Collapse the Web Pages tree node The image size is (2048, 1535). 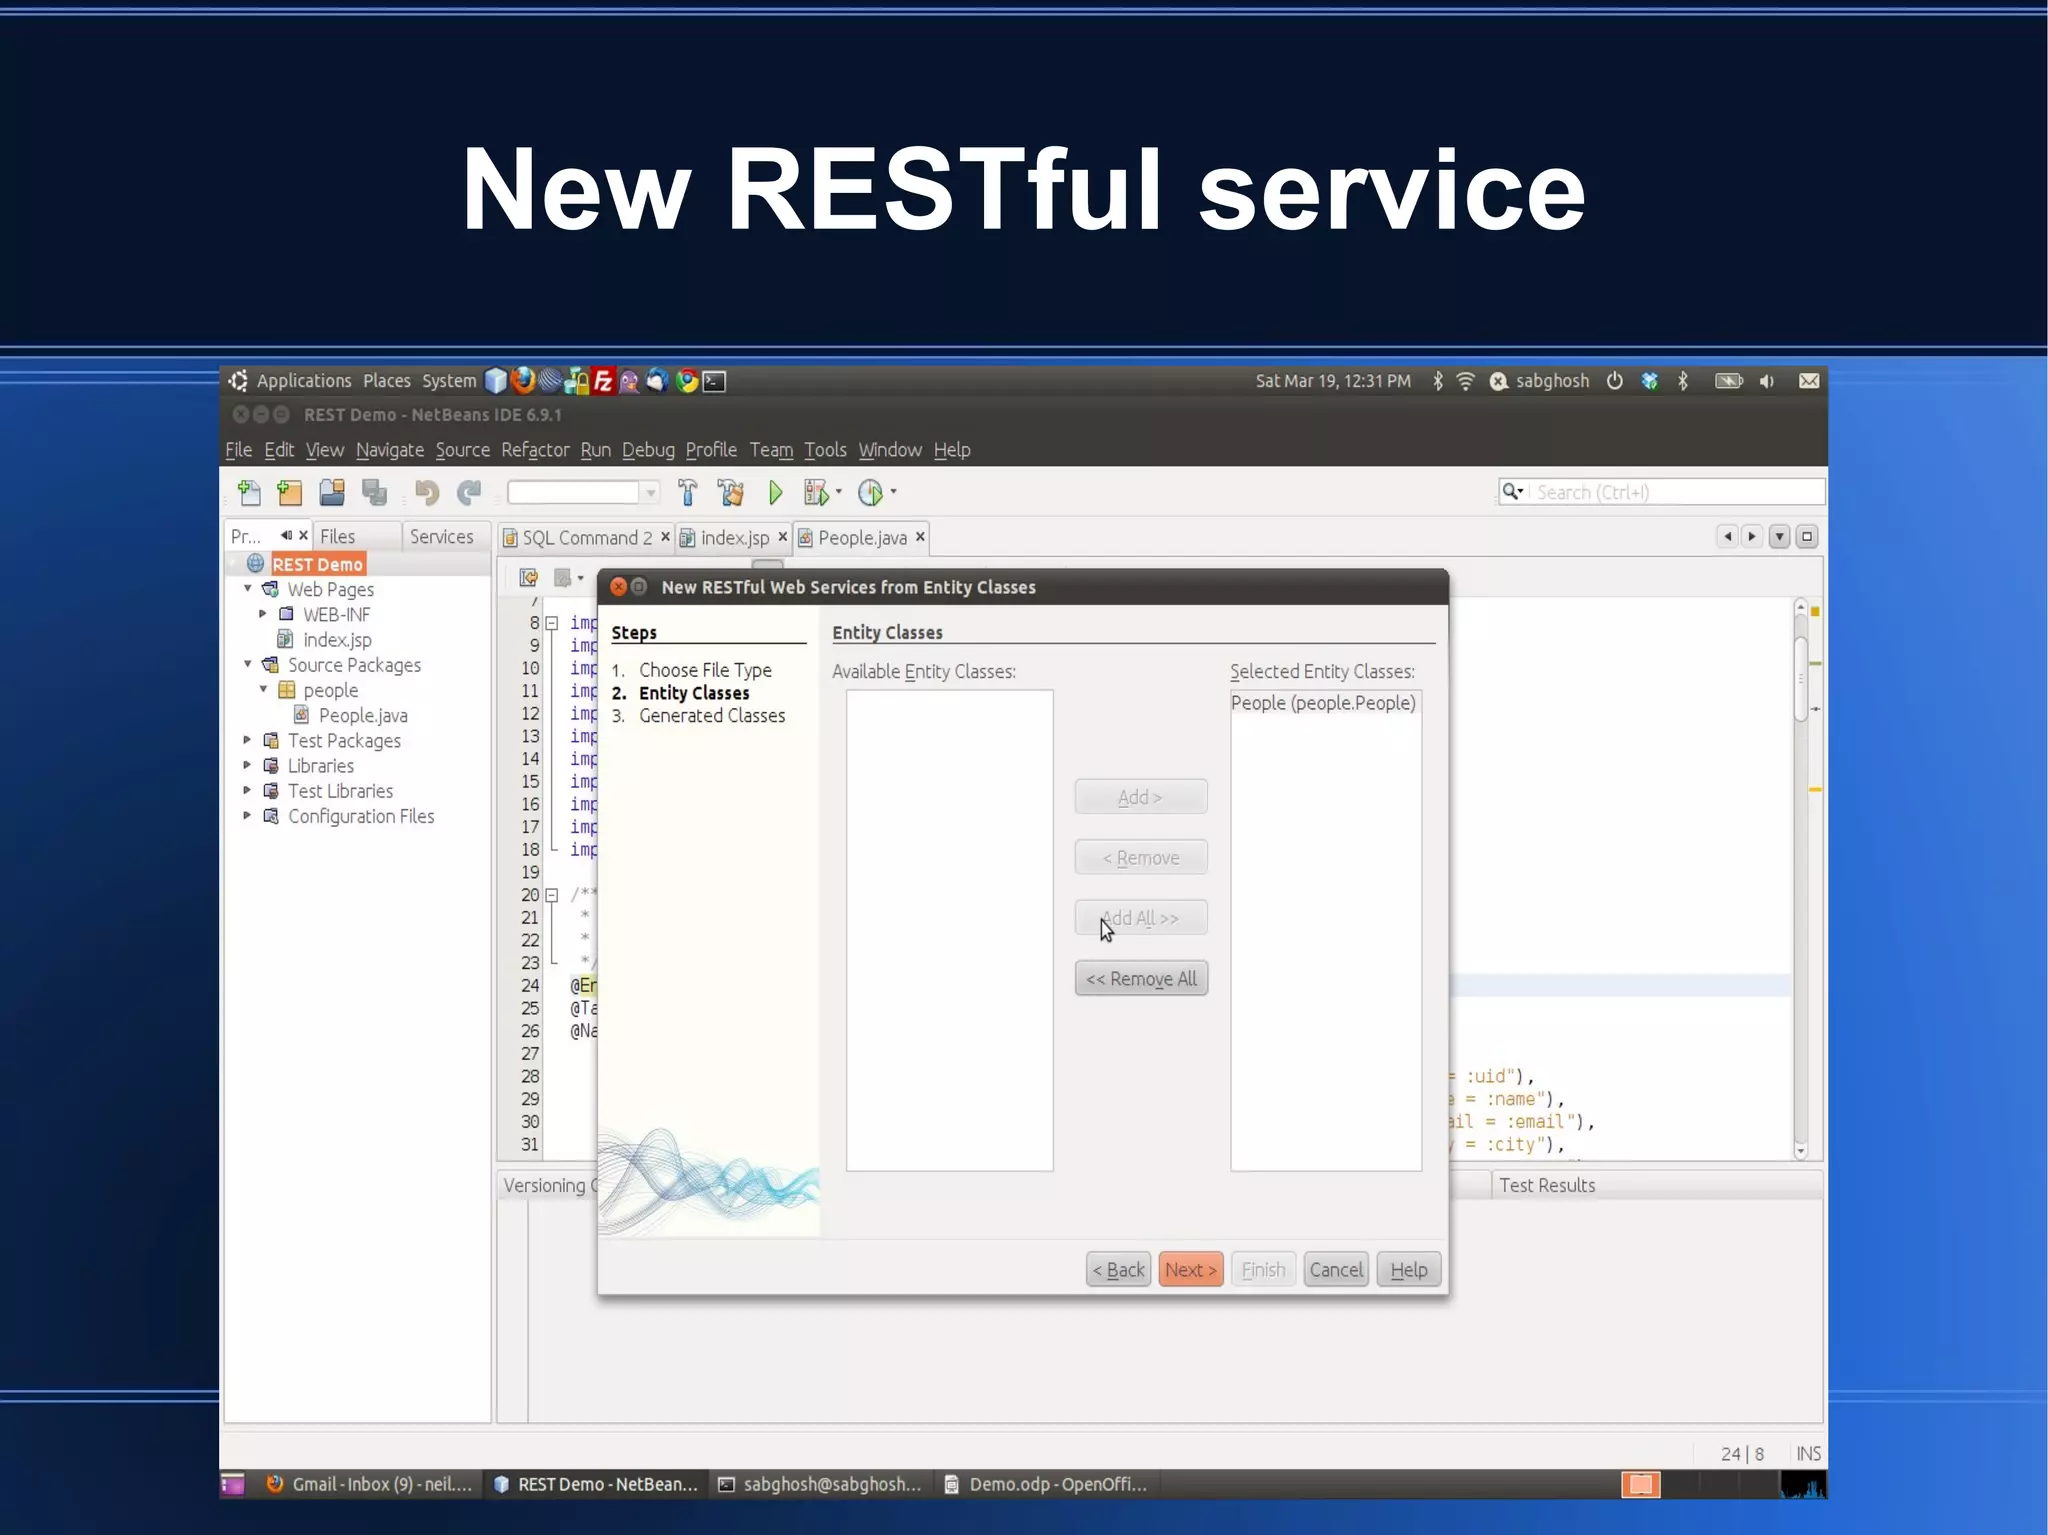pyautogui.click(x=248, y=589)
